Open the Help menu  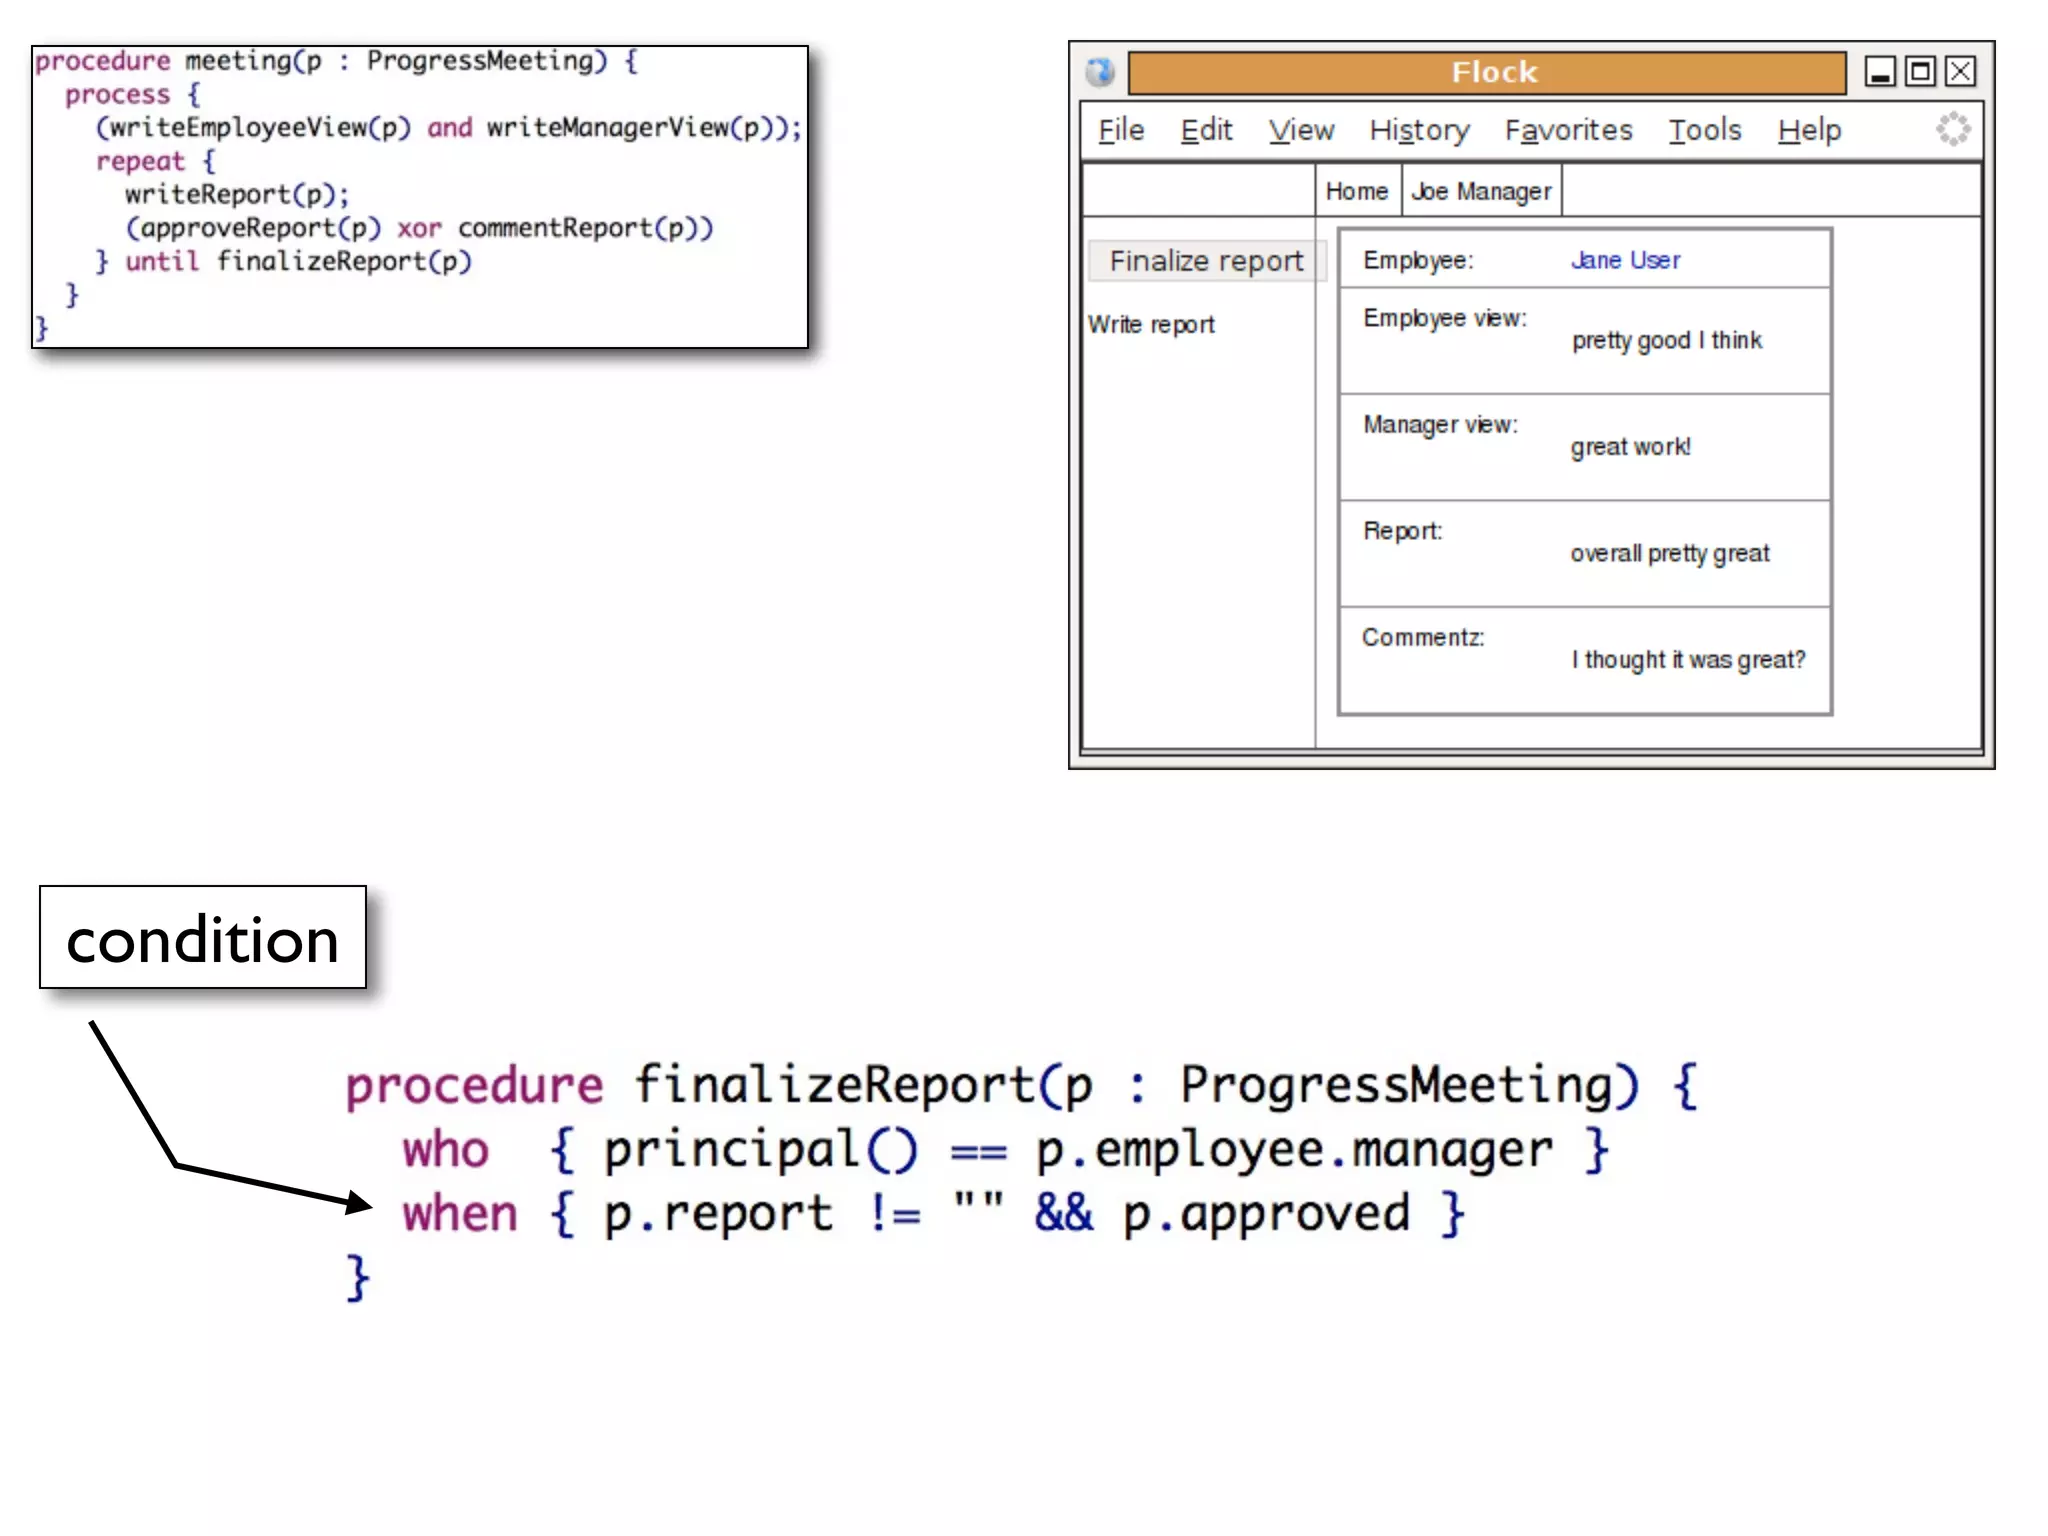point(1809,130)
